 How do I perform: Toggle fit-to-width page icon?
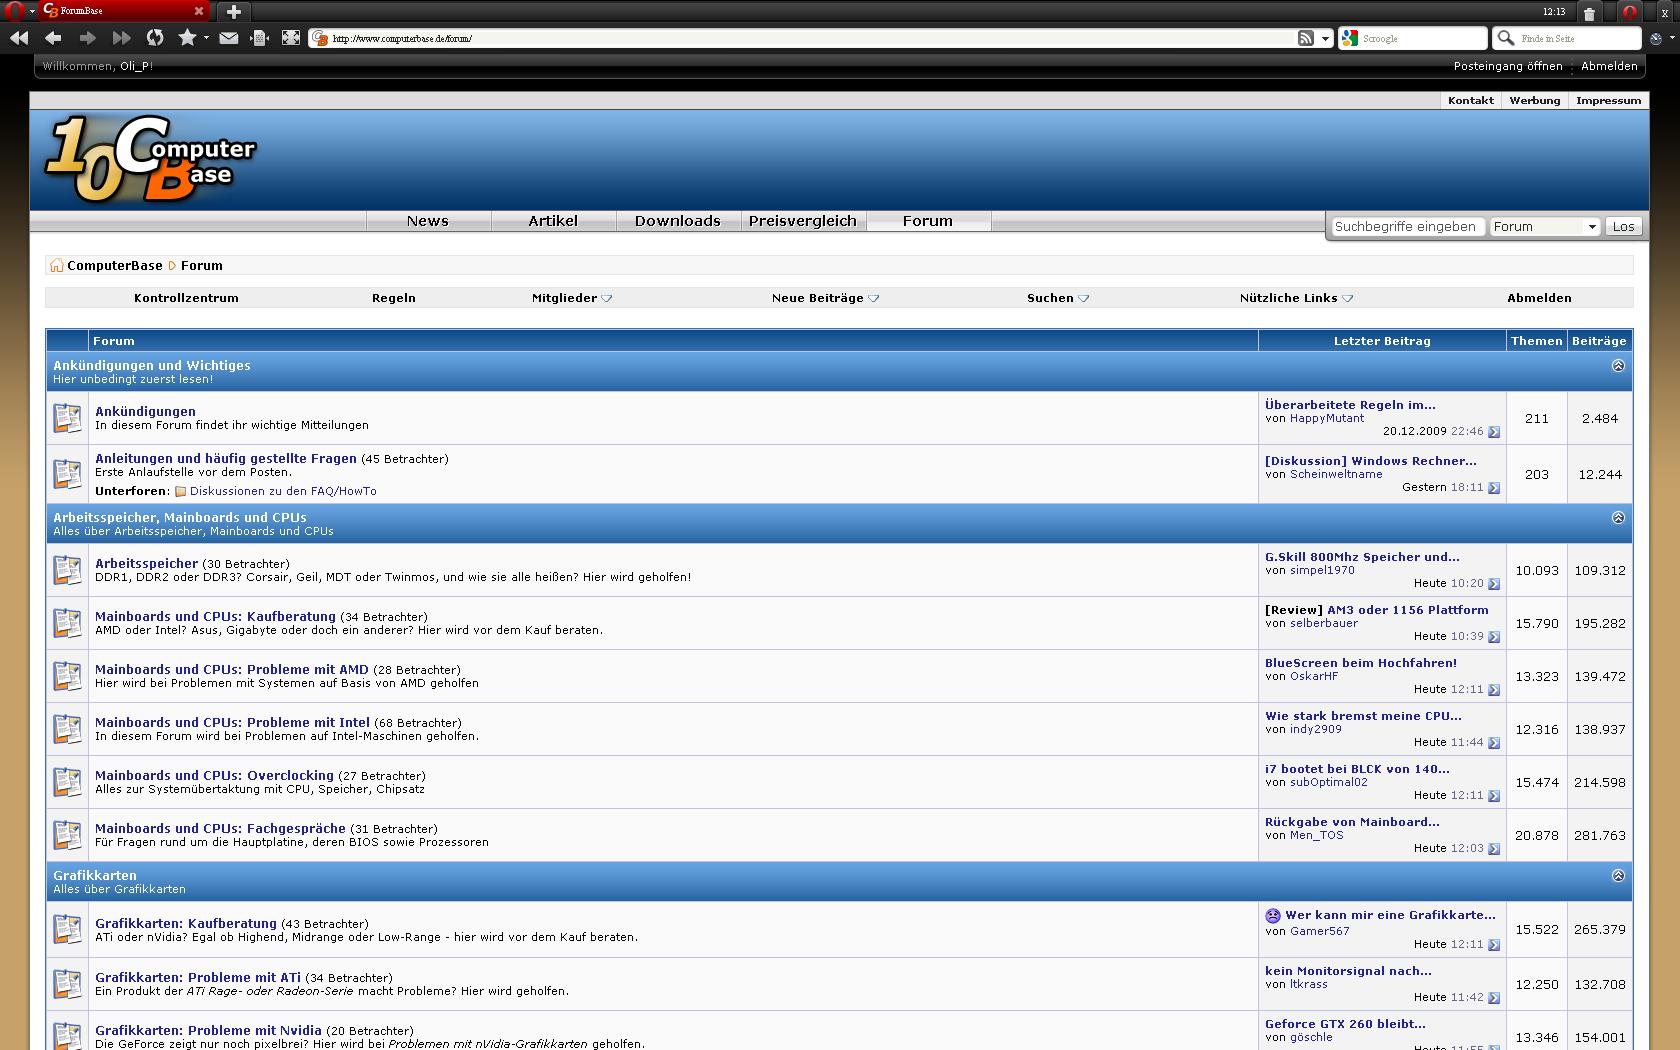260,38
